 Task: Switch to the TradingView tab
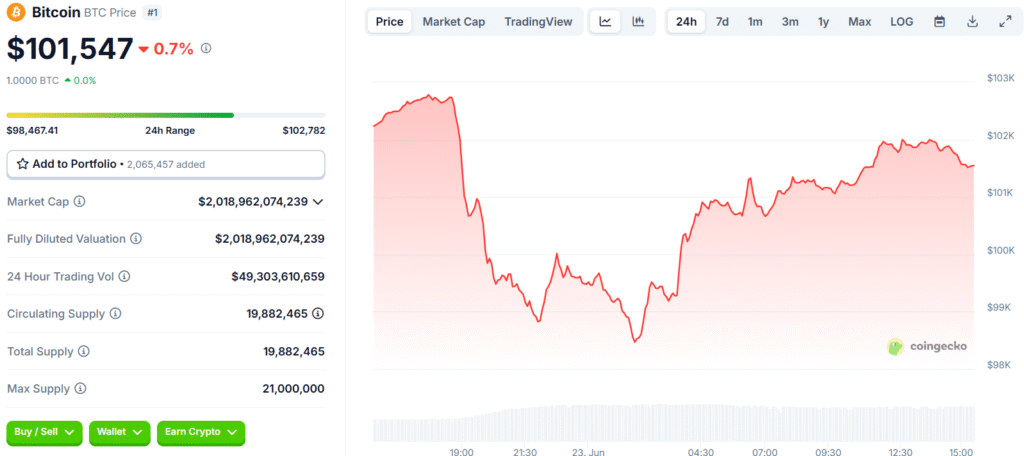click(x=538, y=22)
